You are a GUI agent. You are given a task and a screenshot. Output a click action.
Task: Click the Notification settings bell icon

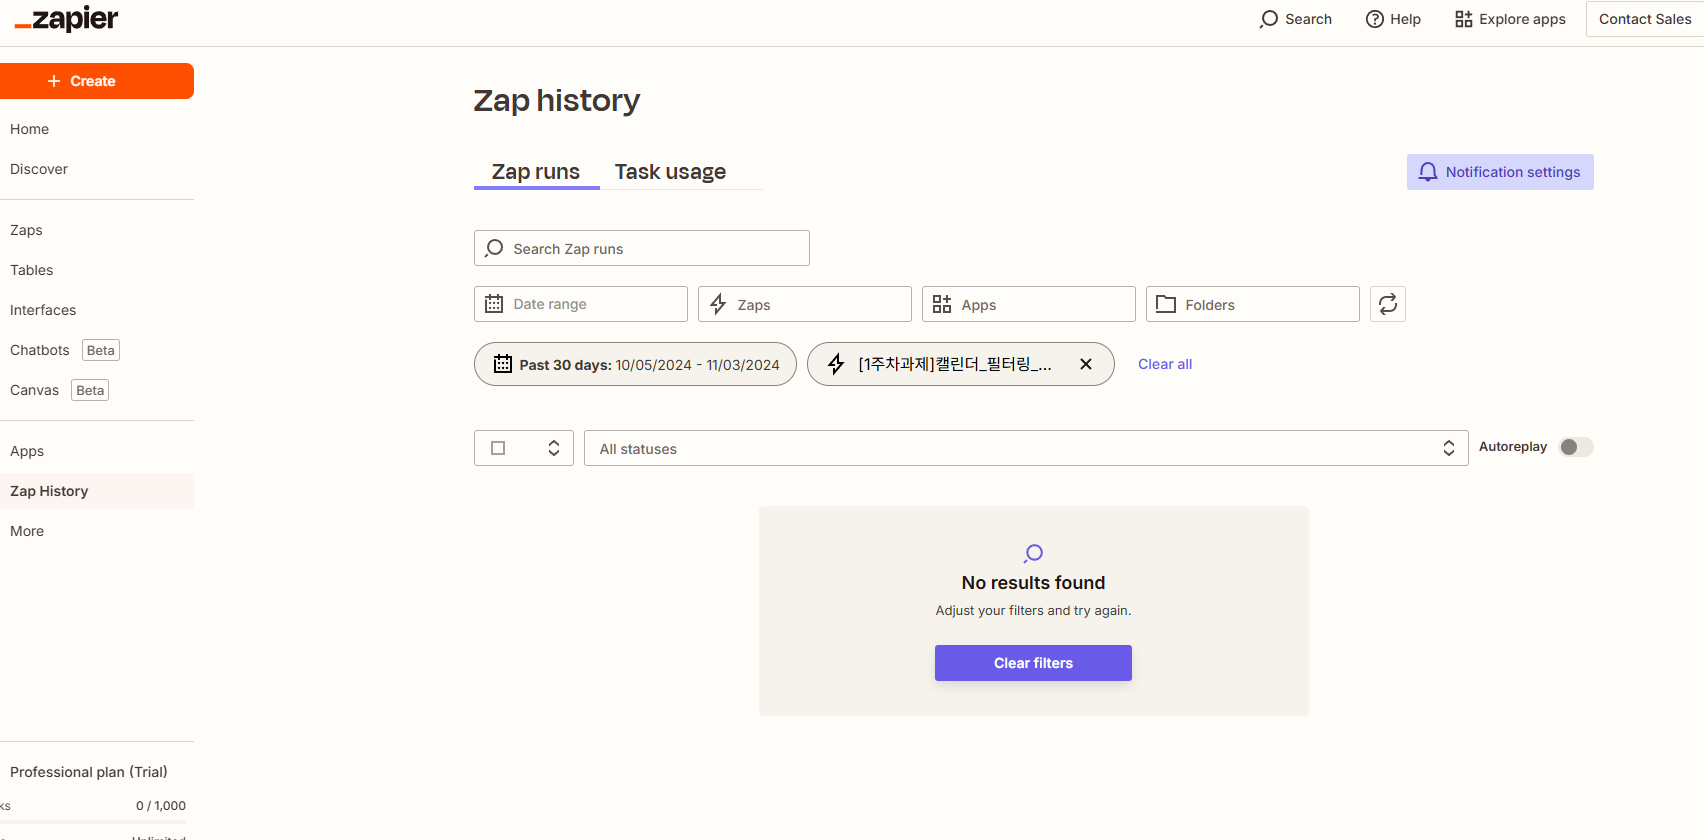click(1428, 172)
